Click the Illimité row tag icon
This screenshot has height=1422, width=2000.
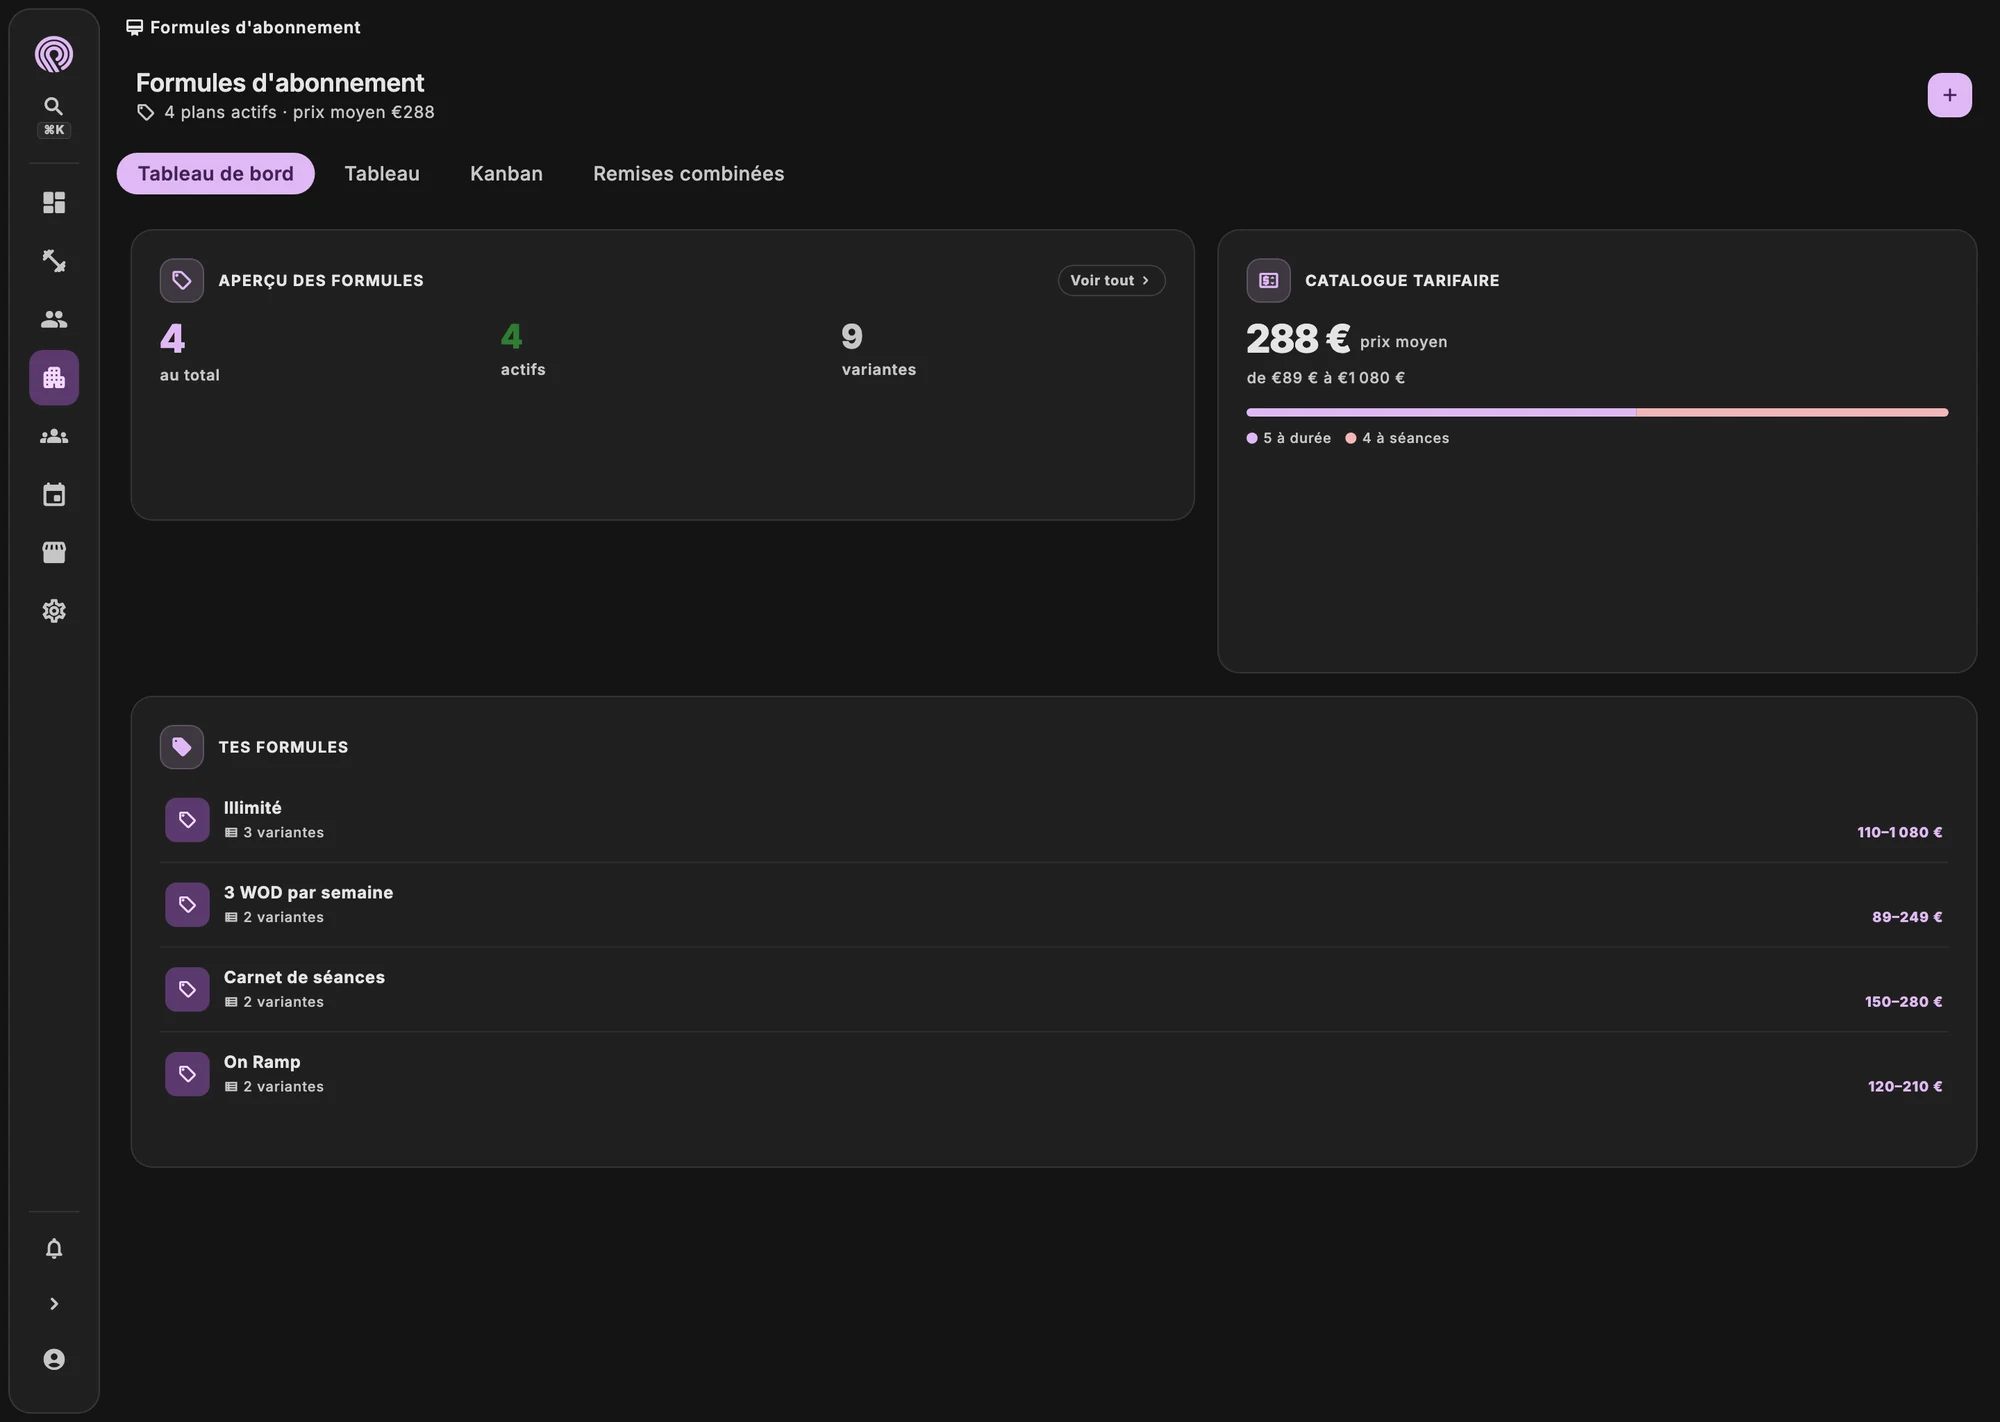187,820
